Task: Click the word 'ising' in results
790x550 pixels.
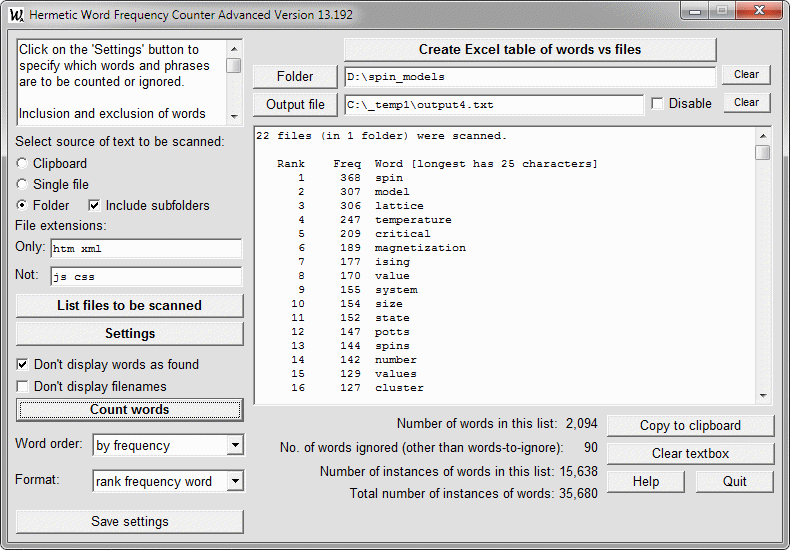Action: (392, 262)
